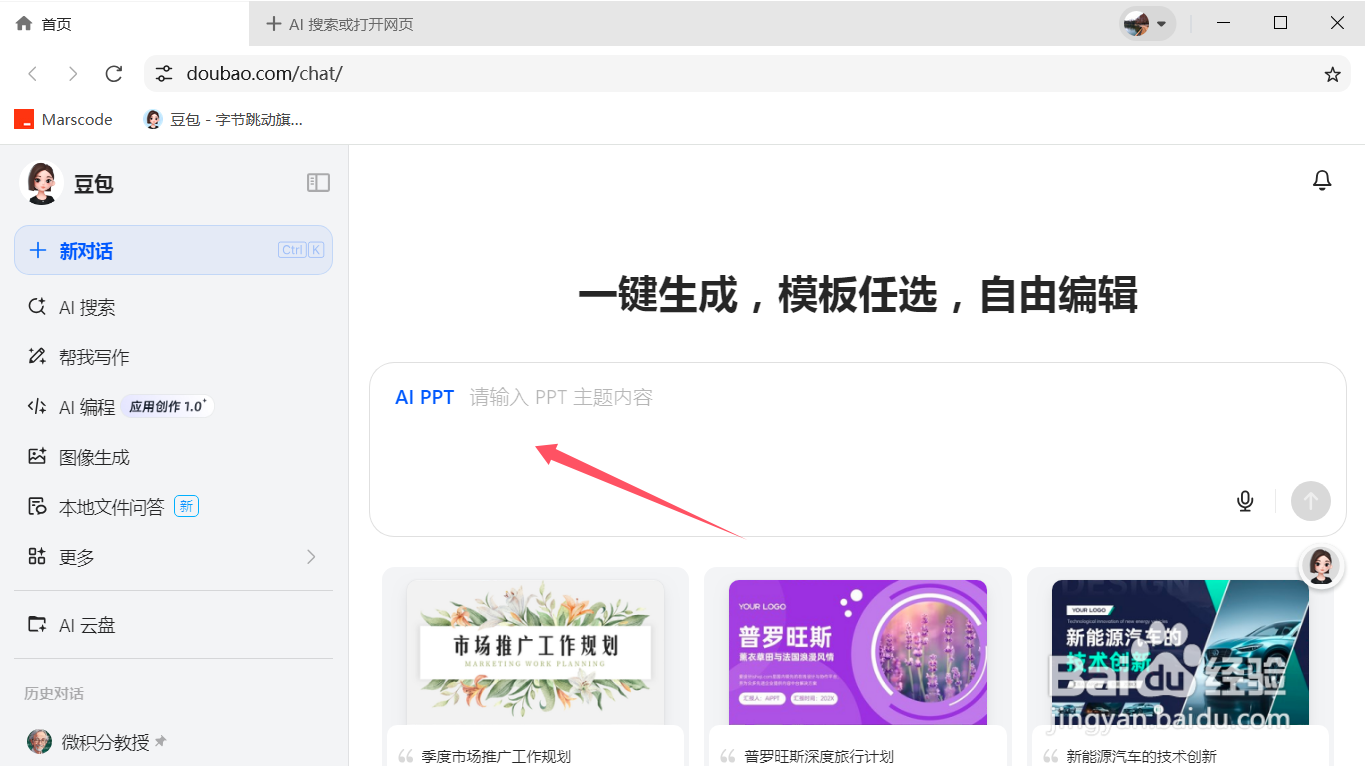Click the 历史对话 heading
The image size is (1365, 766).
54,693
